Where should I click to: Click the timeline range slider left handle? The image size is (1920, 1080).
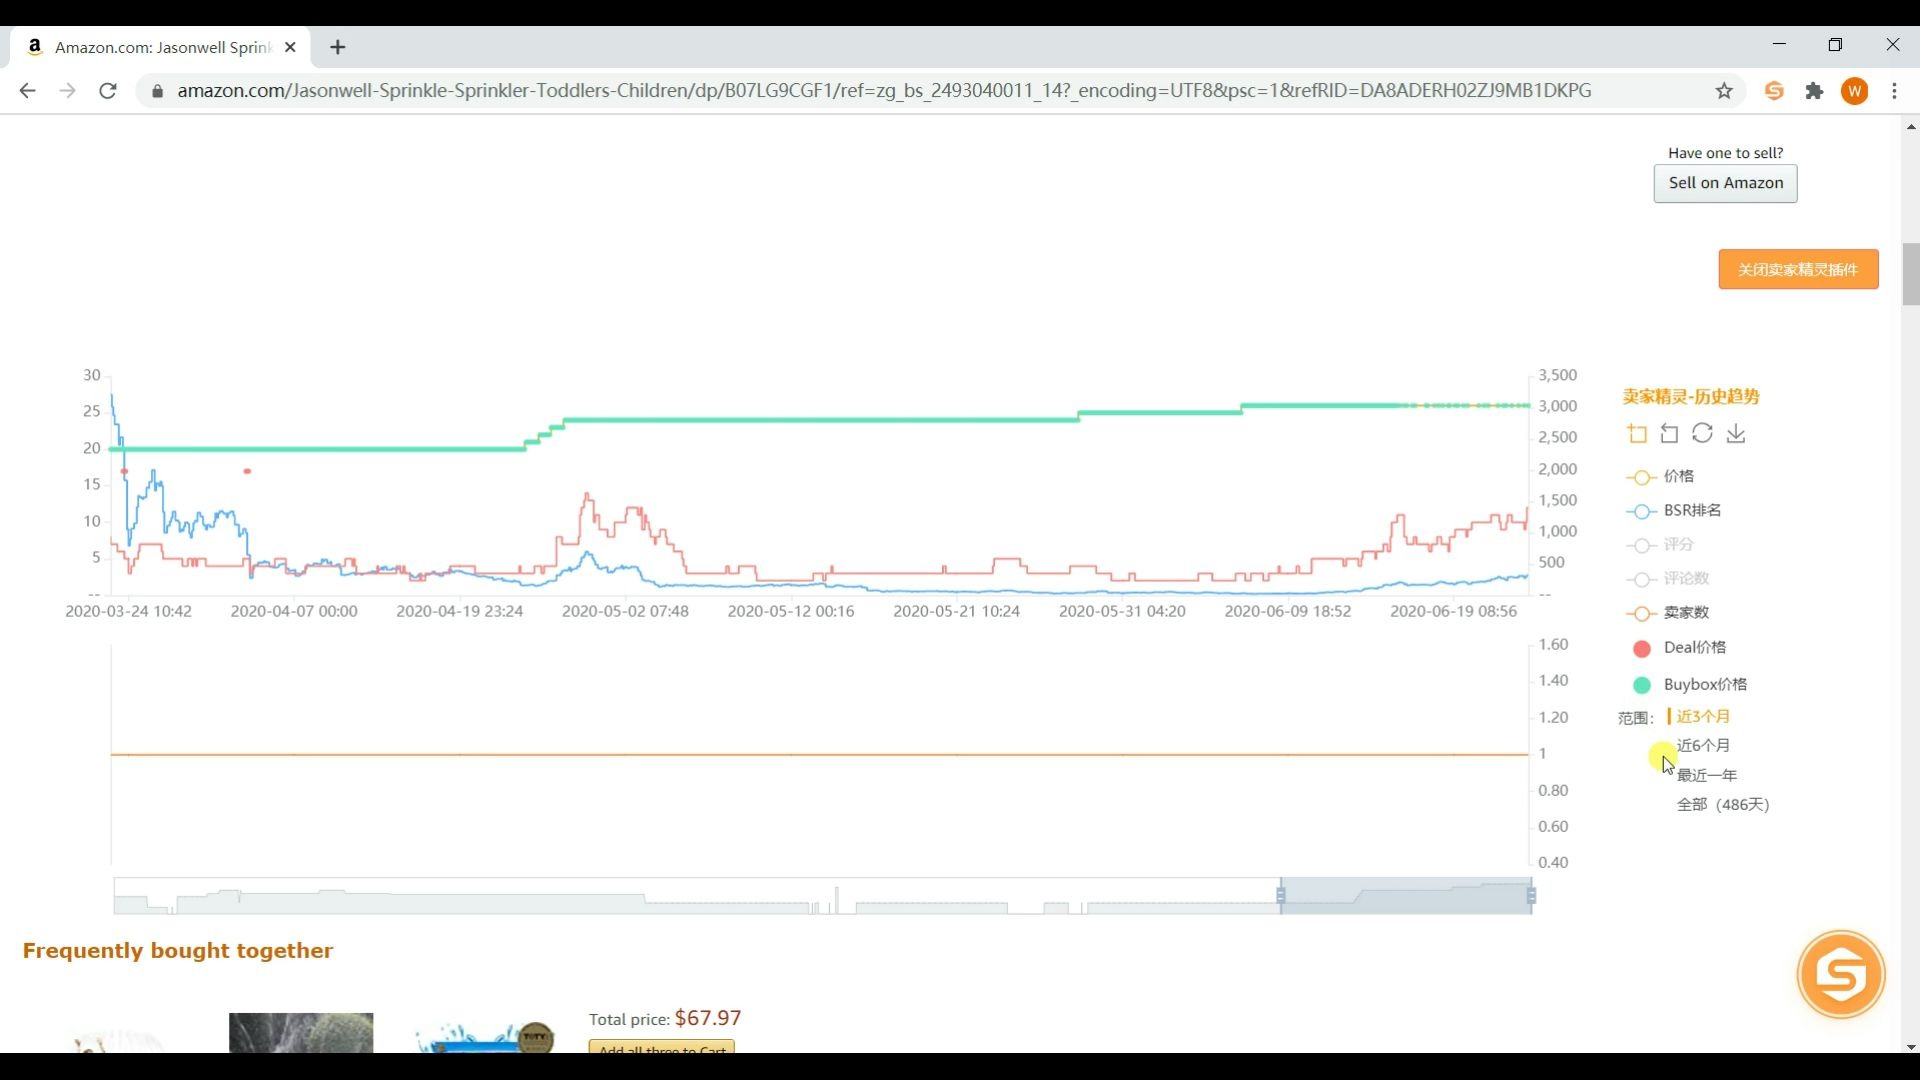[x=1281, y=896]
